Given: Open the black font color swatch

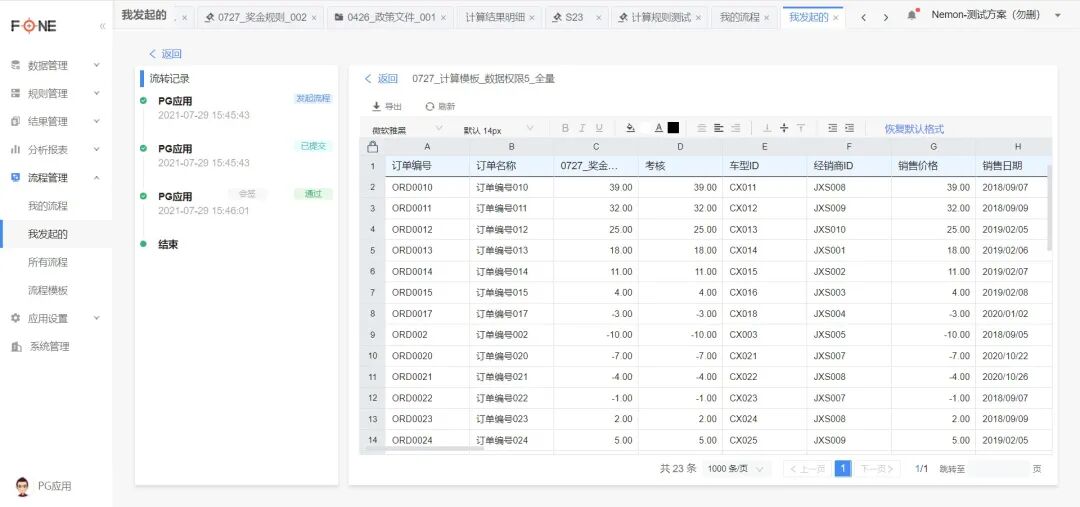Looking at the screenshot, I should tap(674, 128).
